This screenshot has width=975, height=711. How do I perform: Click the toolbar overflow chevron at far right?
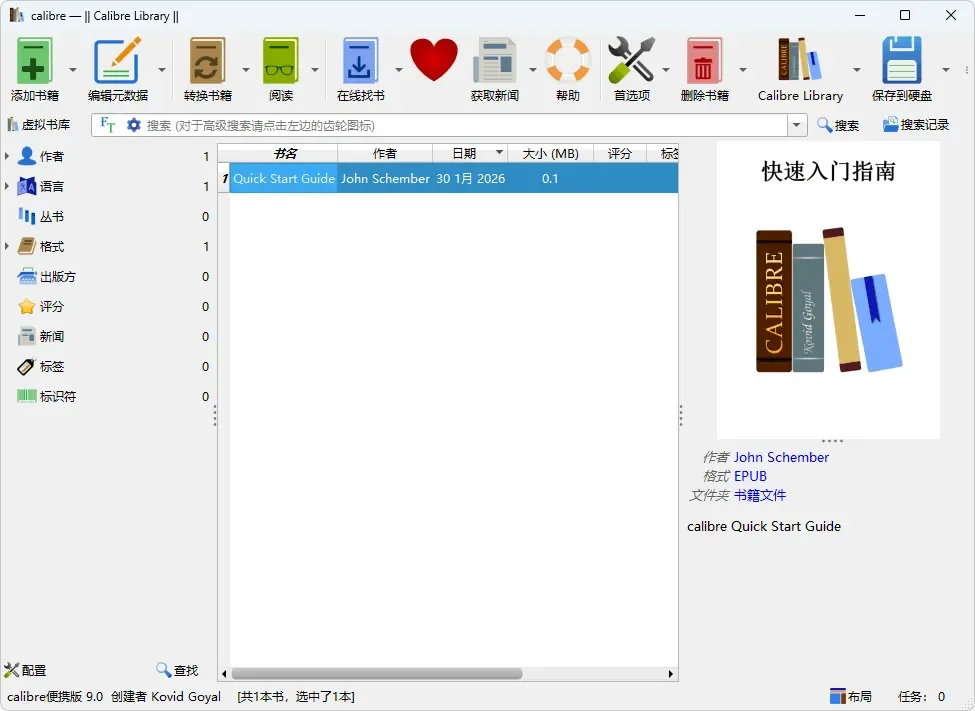[966, 70]
